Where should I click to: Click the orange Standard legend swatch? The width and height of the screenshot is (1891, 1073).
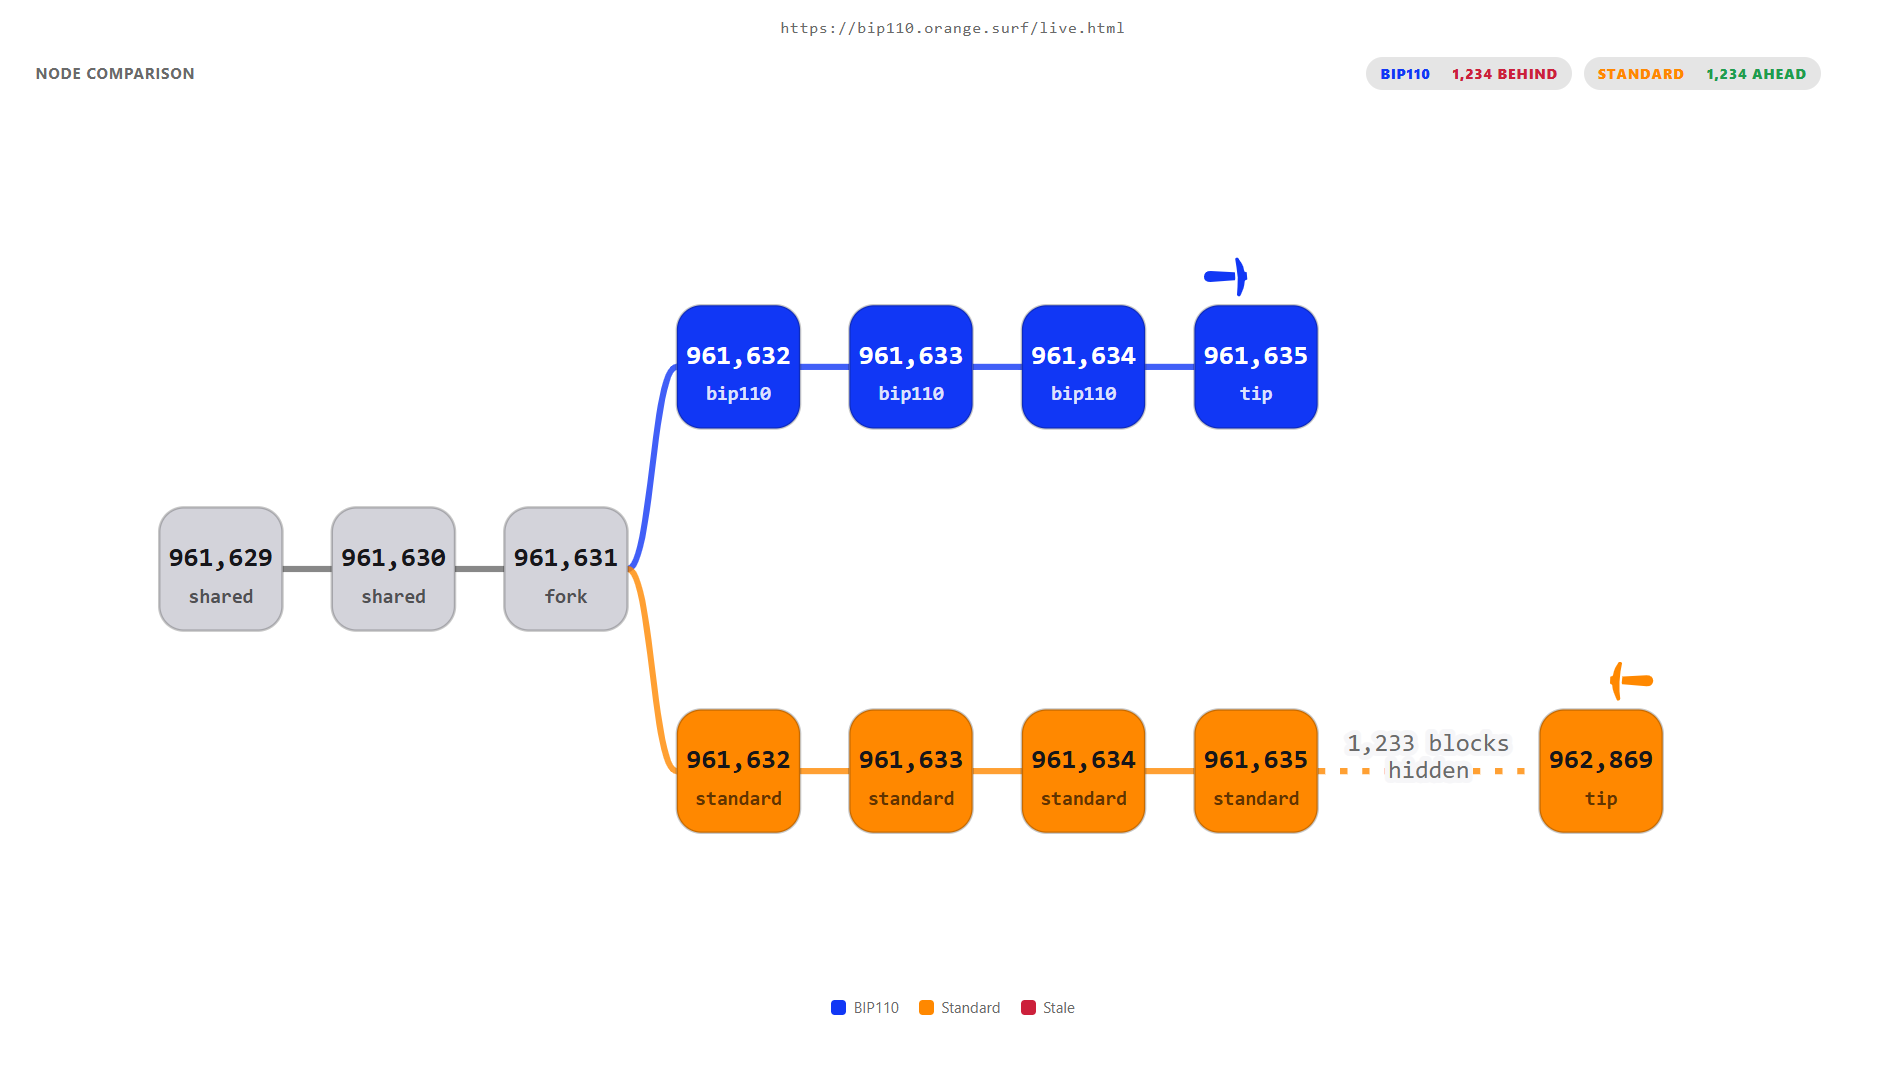click(x=926, y=1008)
